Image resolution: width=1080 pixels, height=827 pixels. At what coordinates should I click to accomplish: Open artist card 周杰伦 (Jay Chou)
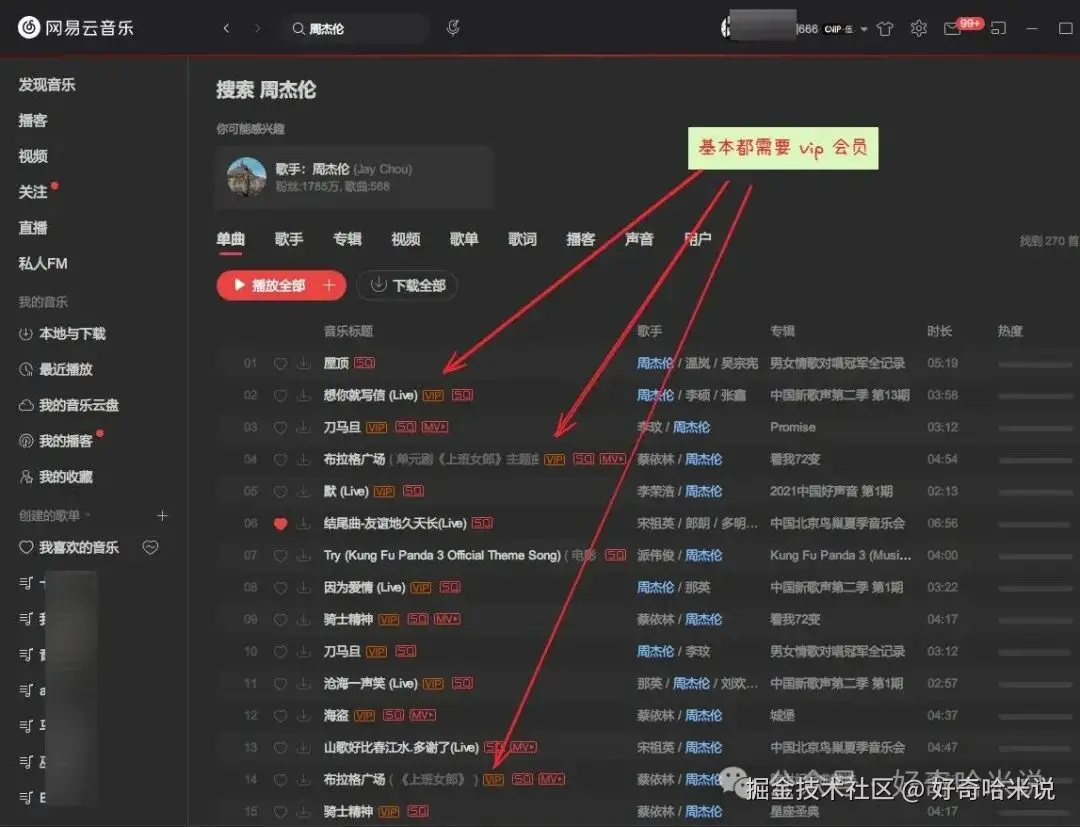tap(354, 177)
